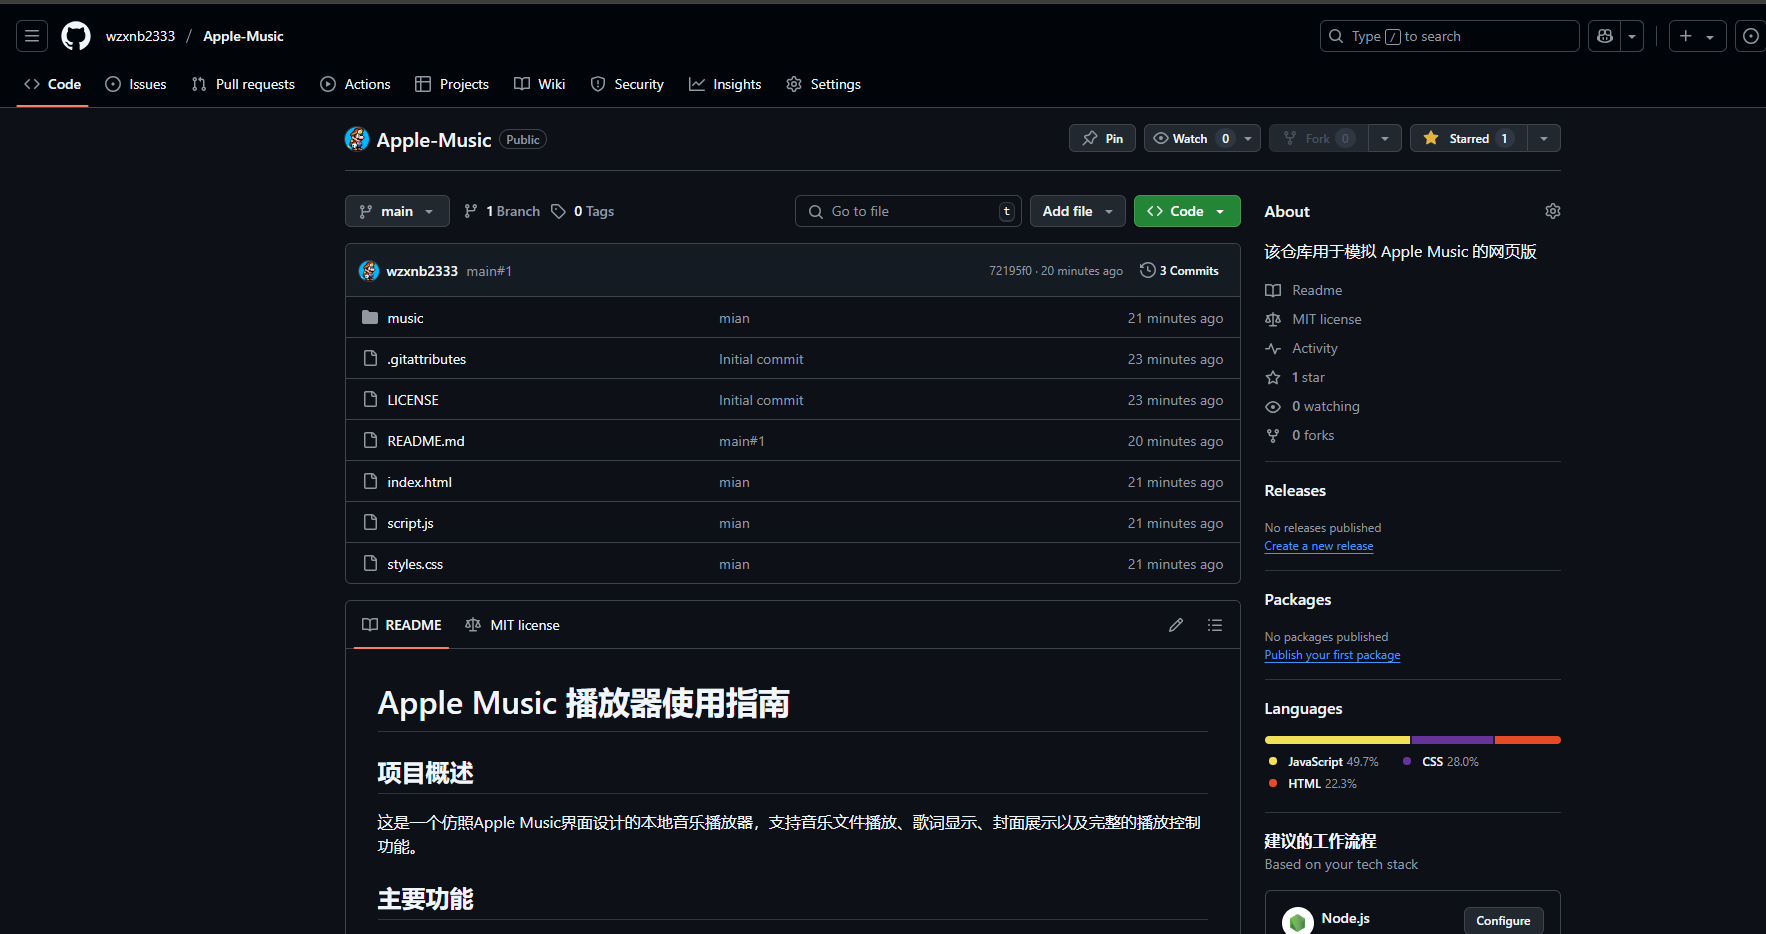This screenshot has width=1766, height=934.
Task: Click the plus create-new icon
Action: [1686, 36]
